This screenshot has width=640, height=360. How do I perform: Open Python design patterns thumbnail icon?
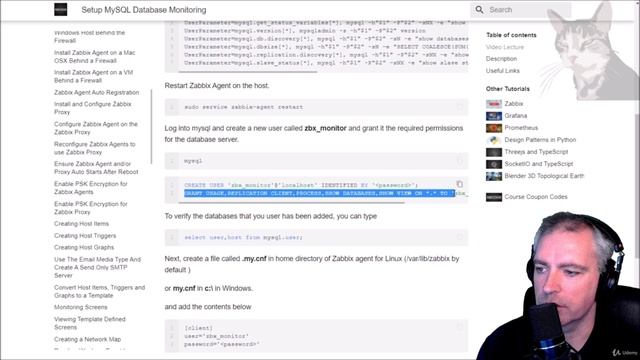click(x=494, y=140)
